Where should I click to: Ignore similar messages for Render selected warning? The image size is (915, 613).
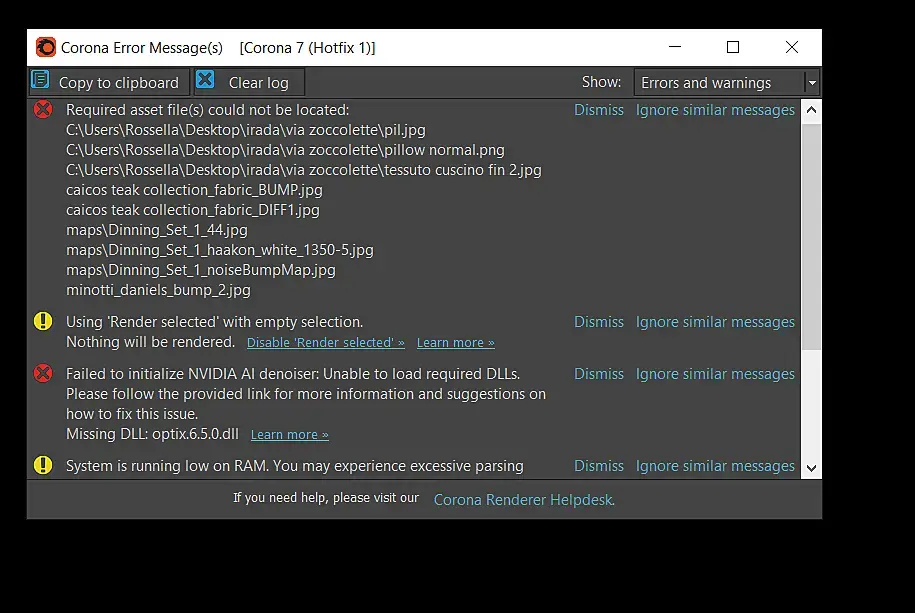[x=715, y=322]
